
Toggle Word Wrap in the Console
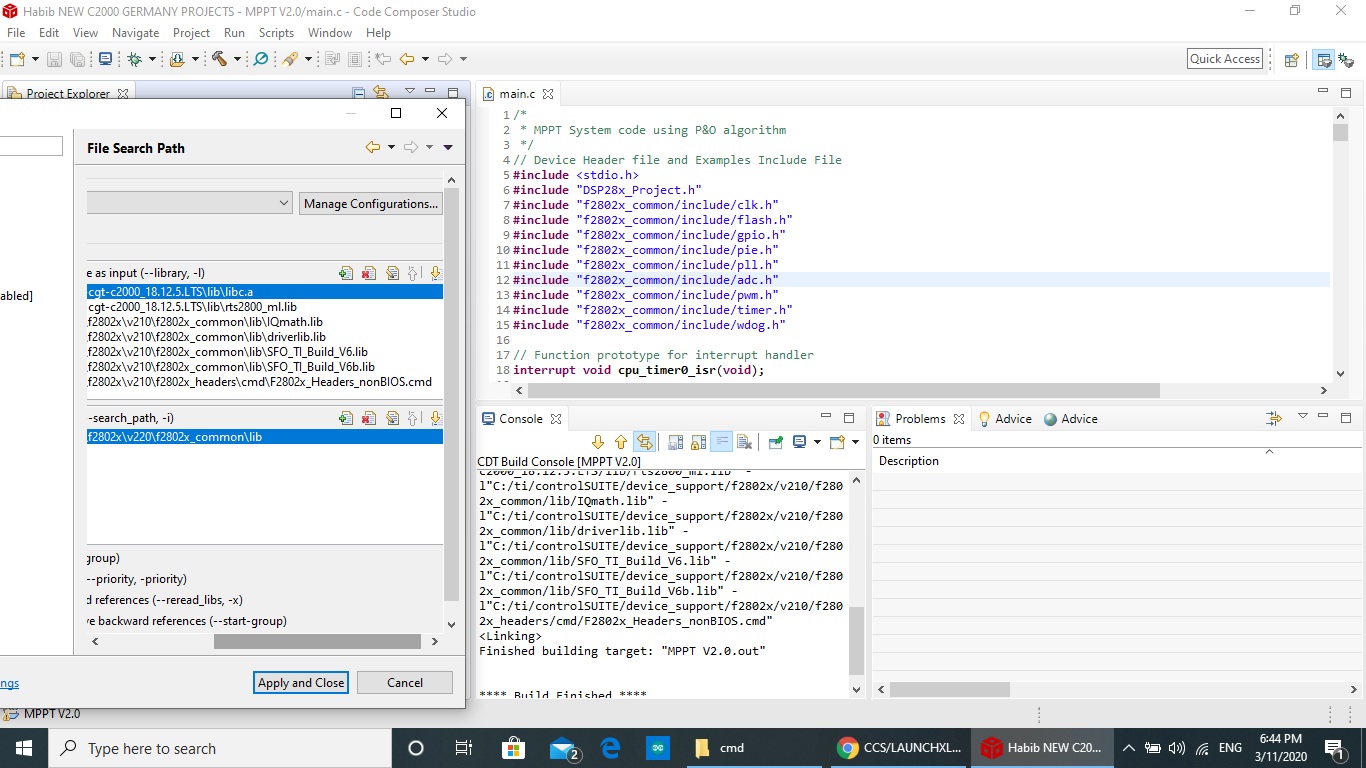tap(721, 442)
